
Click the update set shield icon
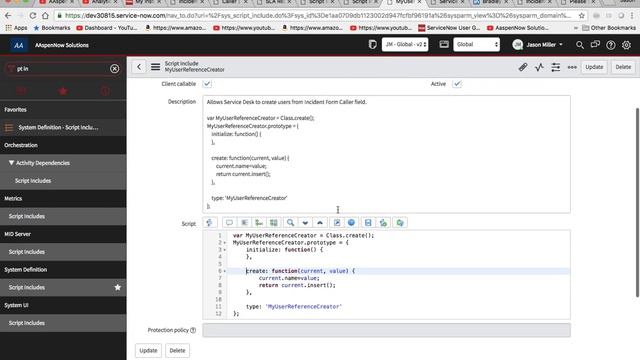pyautogui.click(x=372, y=44)
